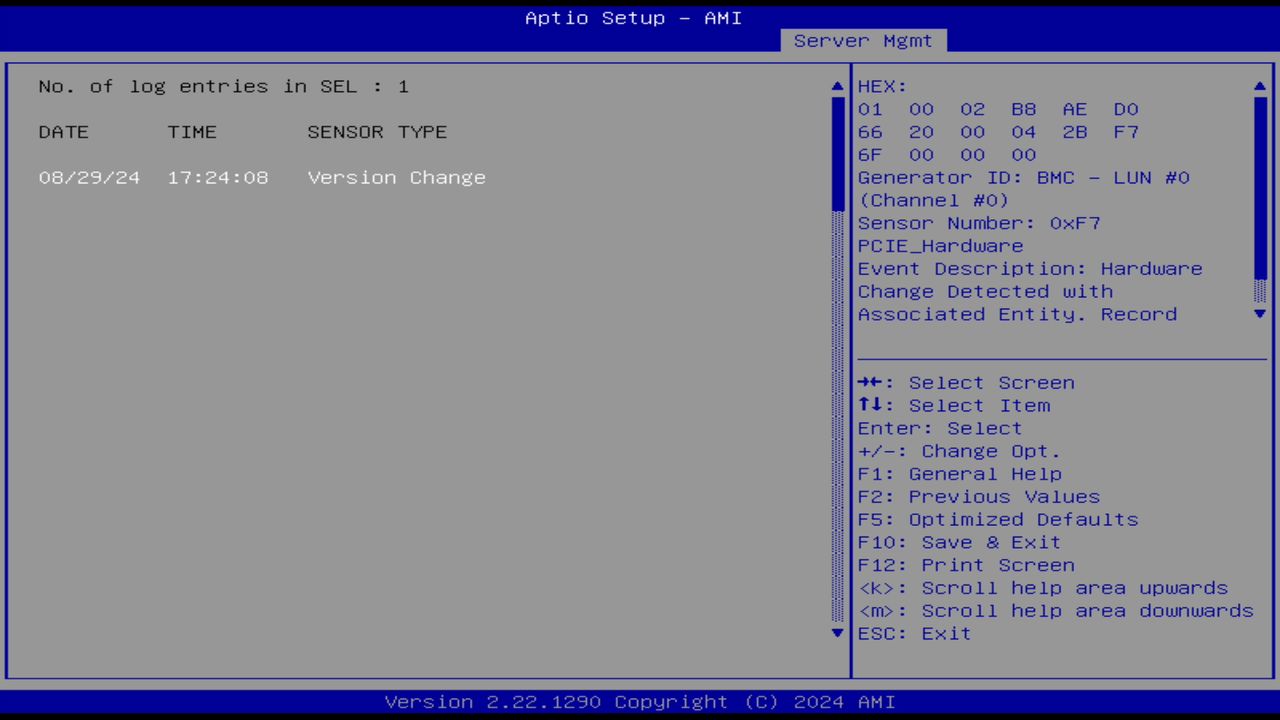This screenshot has height=720, width=1280.
Task: Click the main list scrollbar thumb
Action: click(x=838, y=154)
